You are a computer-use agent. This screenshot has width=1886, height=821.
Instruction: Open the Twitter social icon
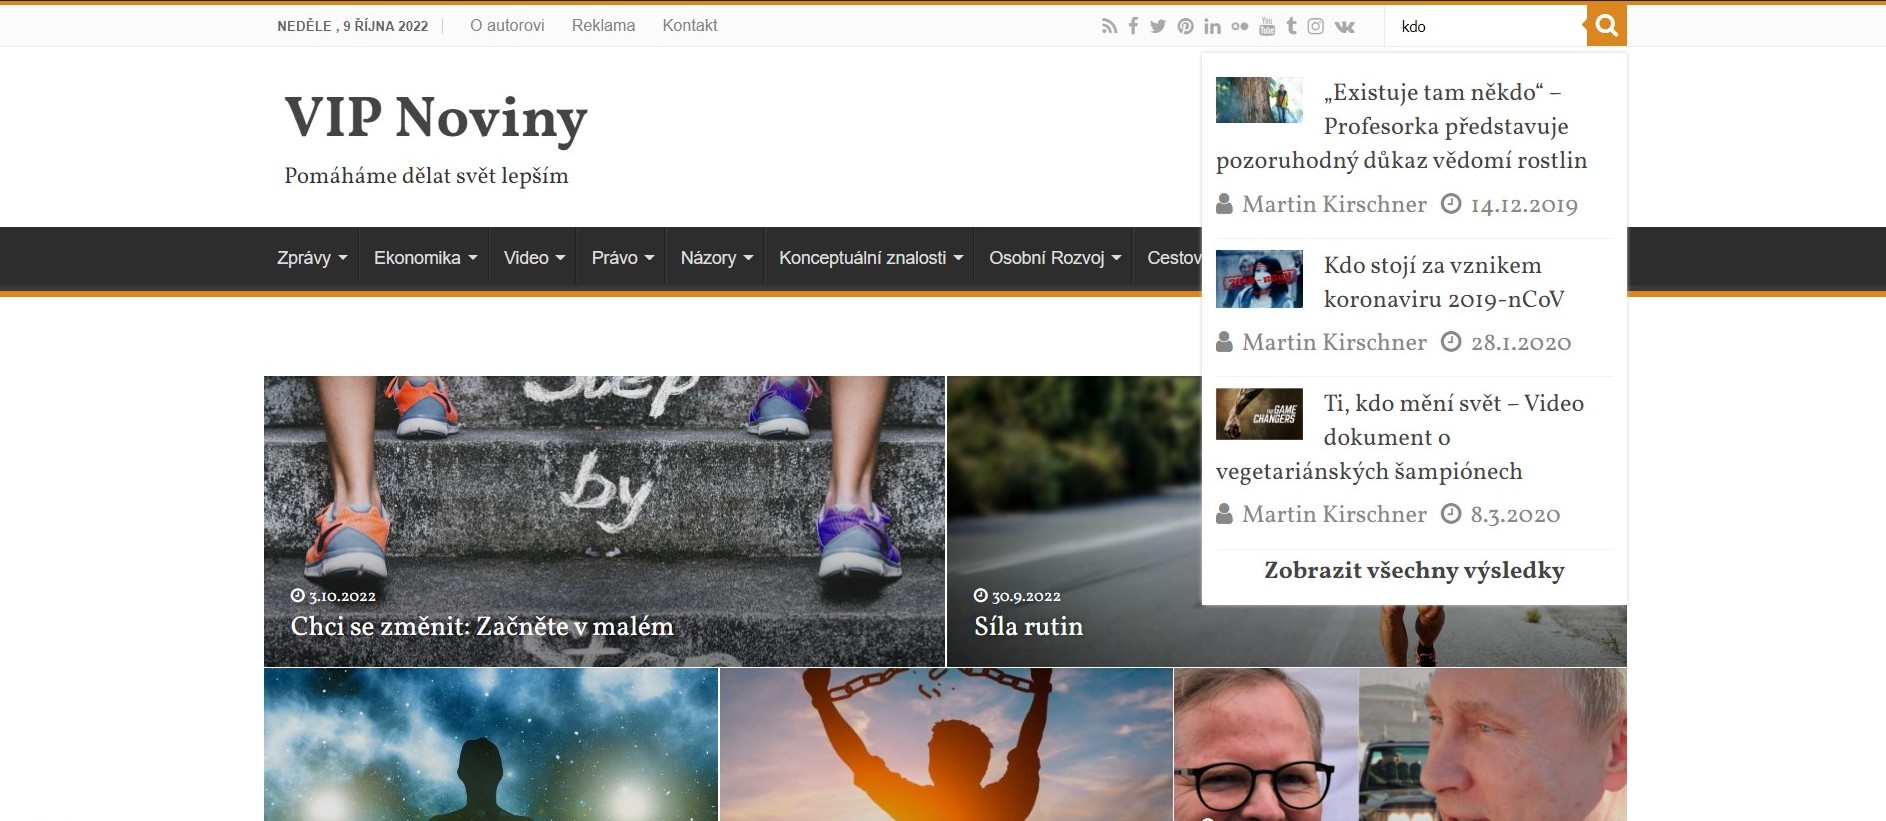tap(1158, 27)
